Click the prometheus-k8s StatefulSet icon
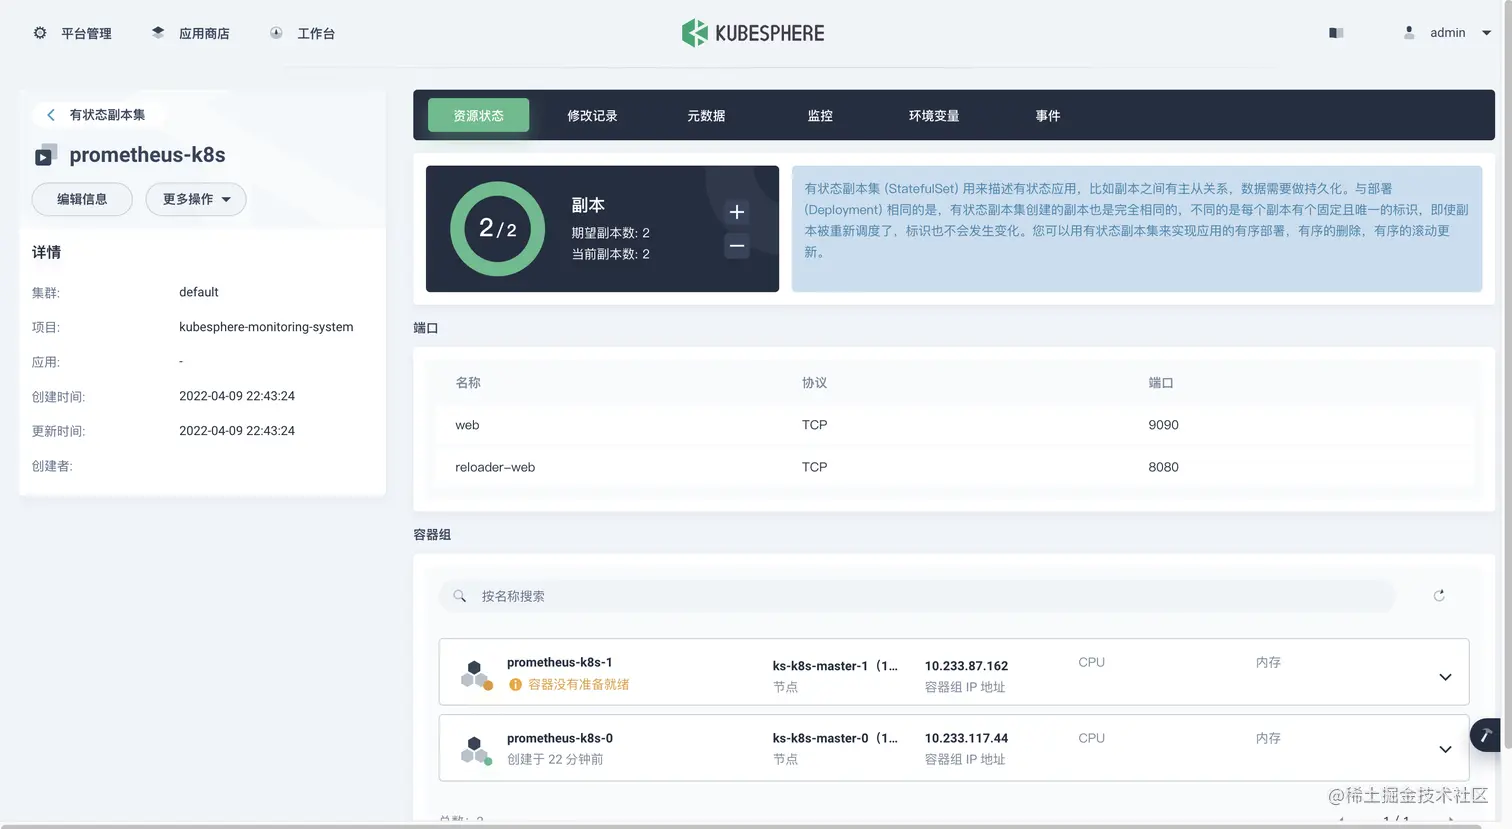The height and width of the screenshot is (829, 1512). point(46,155)
